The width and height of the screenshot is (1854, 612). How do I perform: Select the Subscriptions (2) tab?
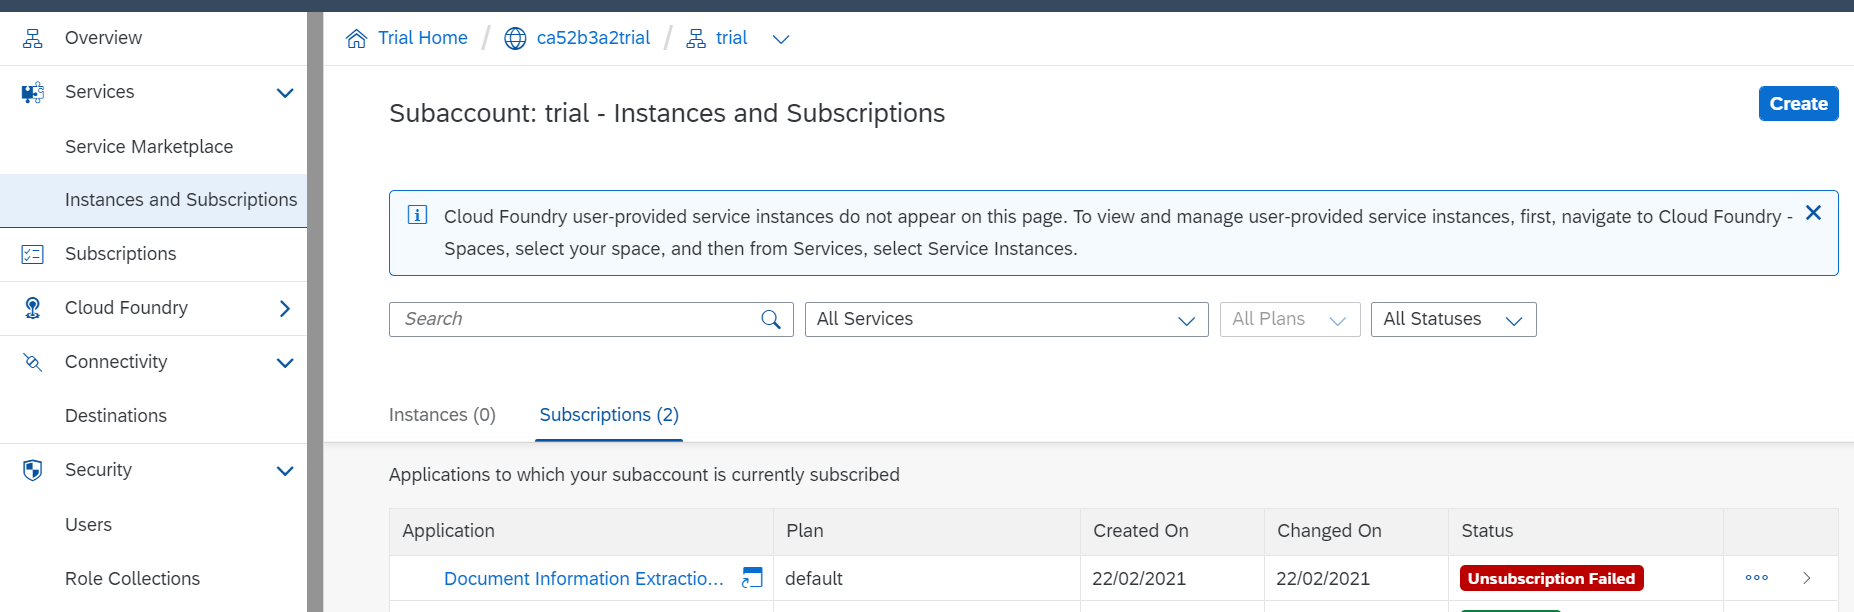609,415
